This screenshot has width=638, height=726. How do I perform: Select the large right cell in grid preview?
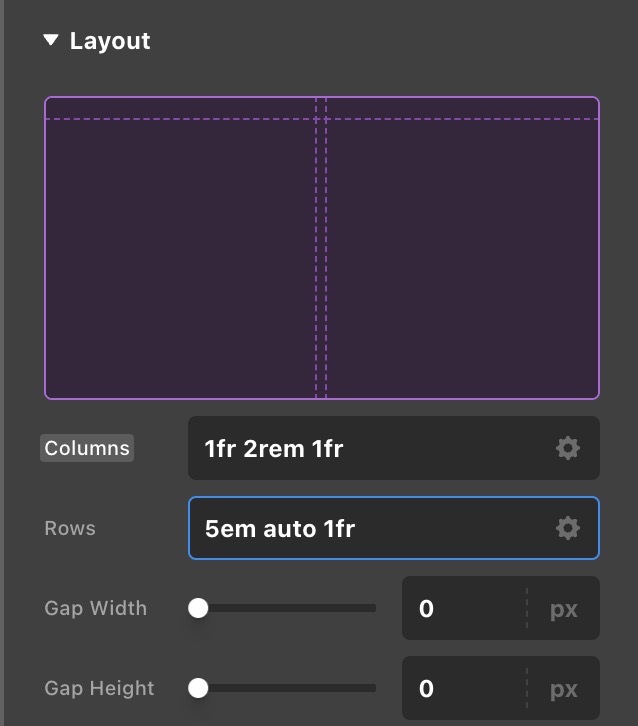click(462, 258)
